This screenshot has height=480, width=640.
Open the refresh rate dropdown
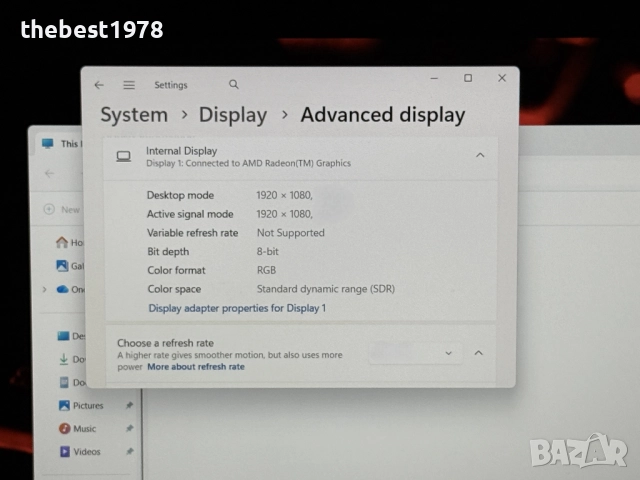(416, 352)
